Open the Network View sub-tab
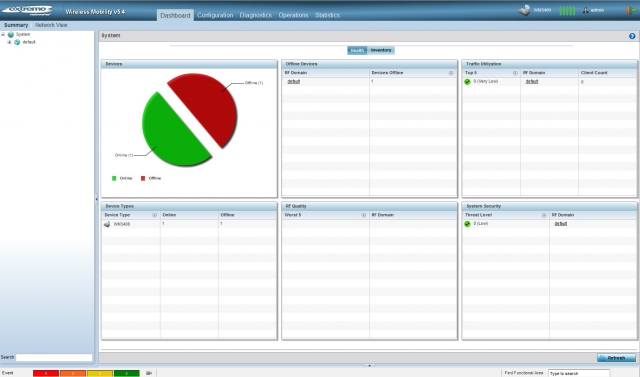Image resolution: width=640 pixels, height=377 pixels. click(x=51, y=25)
